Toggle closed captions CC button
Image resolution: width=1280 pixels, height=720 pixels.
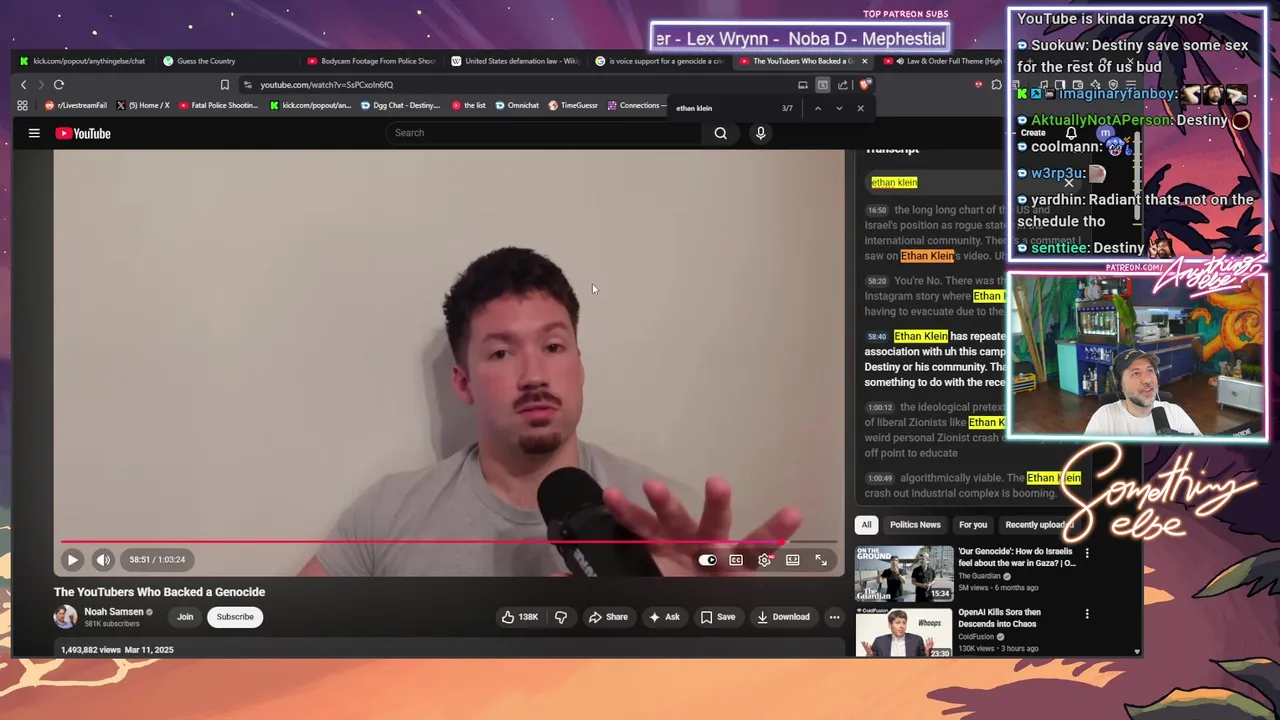[x=736, y=560]
